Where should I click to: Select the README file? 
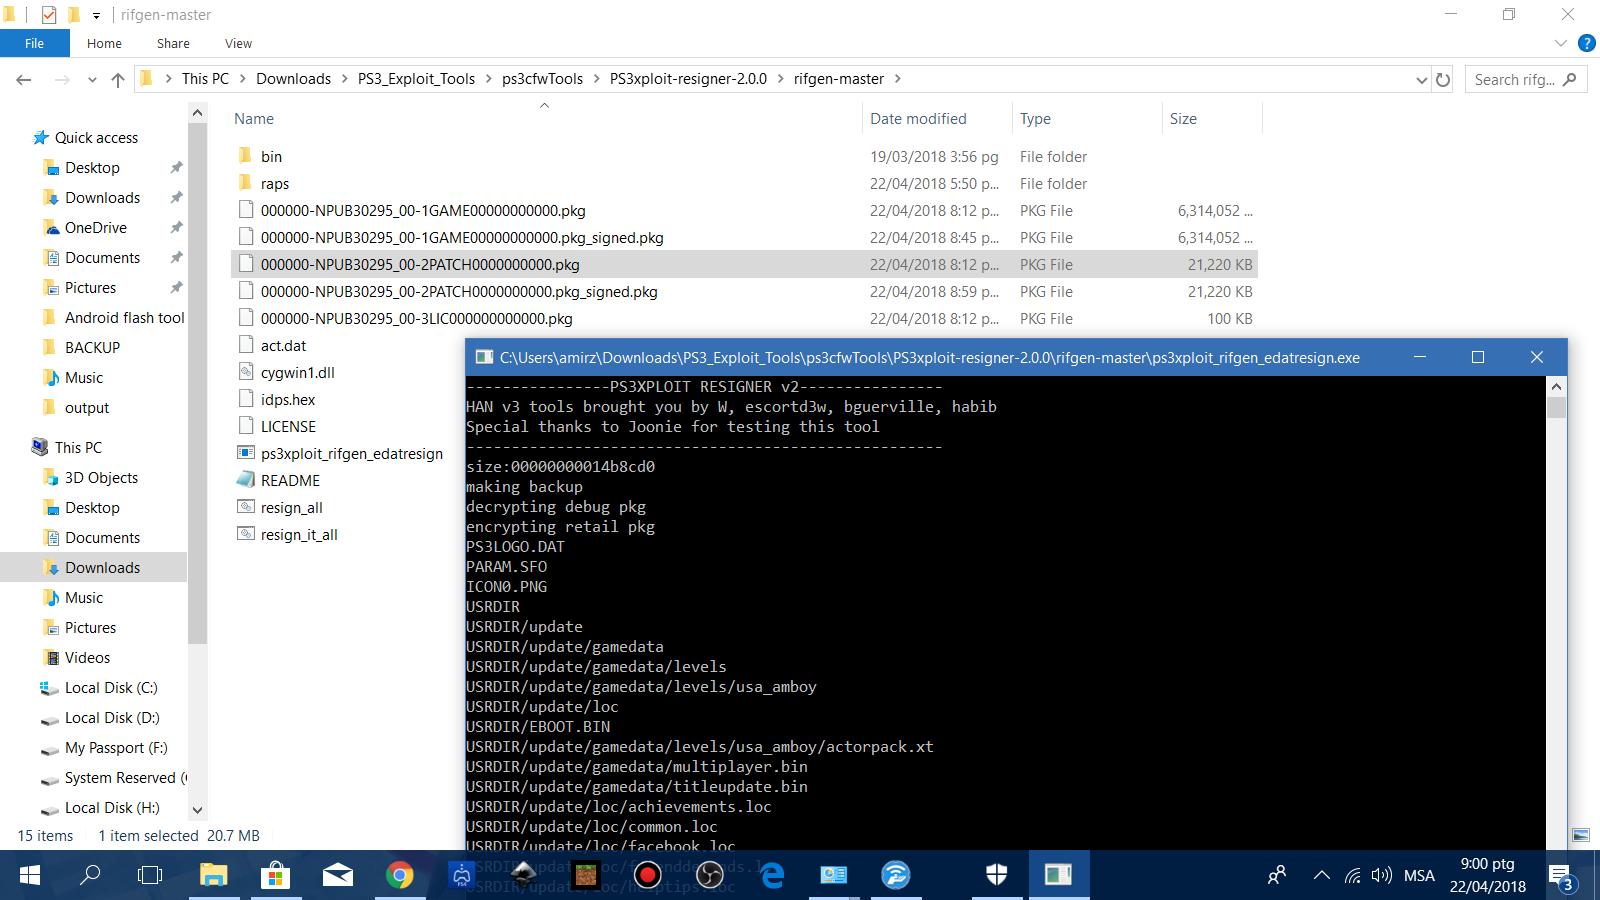coord(290,481)
